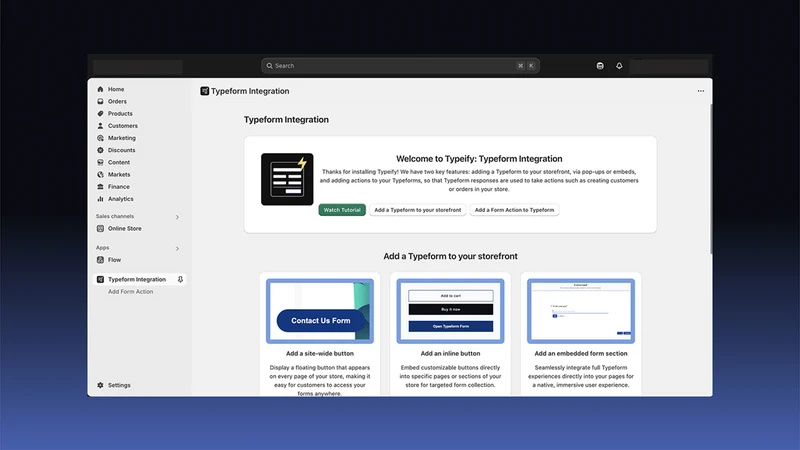Image resolution: width=800 pixels, height=450 pixels.
Task: Click the Add an inline button title
Action: (x=451, y=353)
